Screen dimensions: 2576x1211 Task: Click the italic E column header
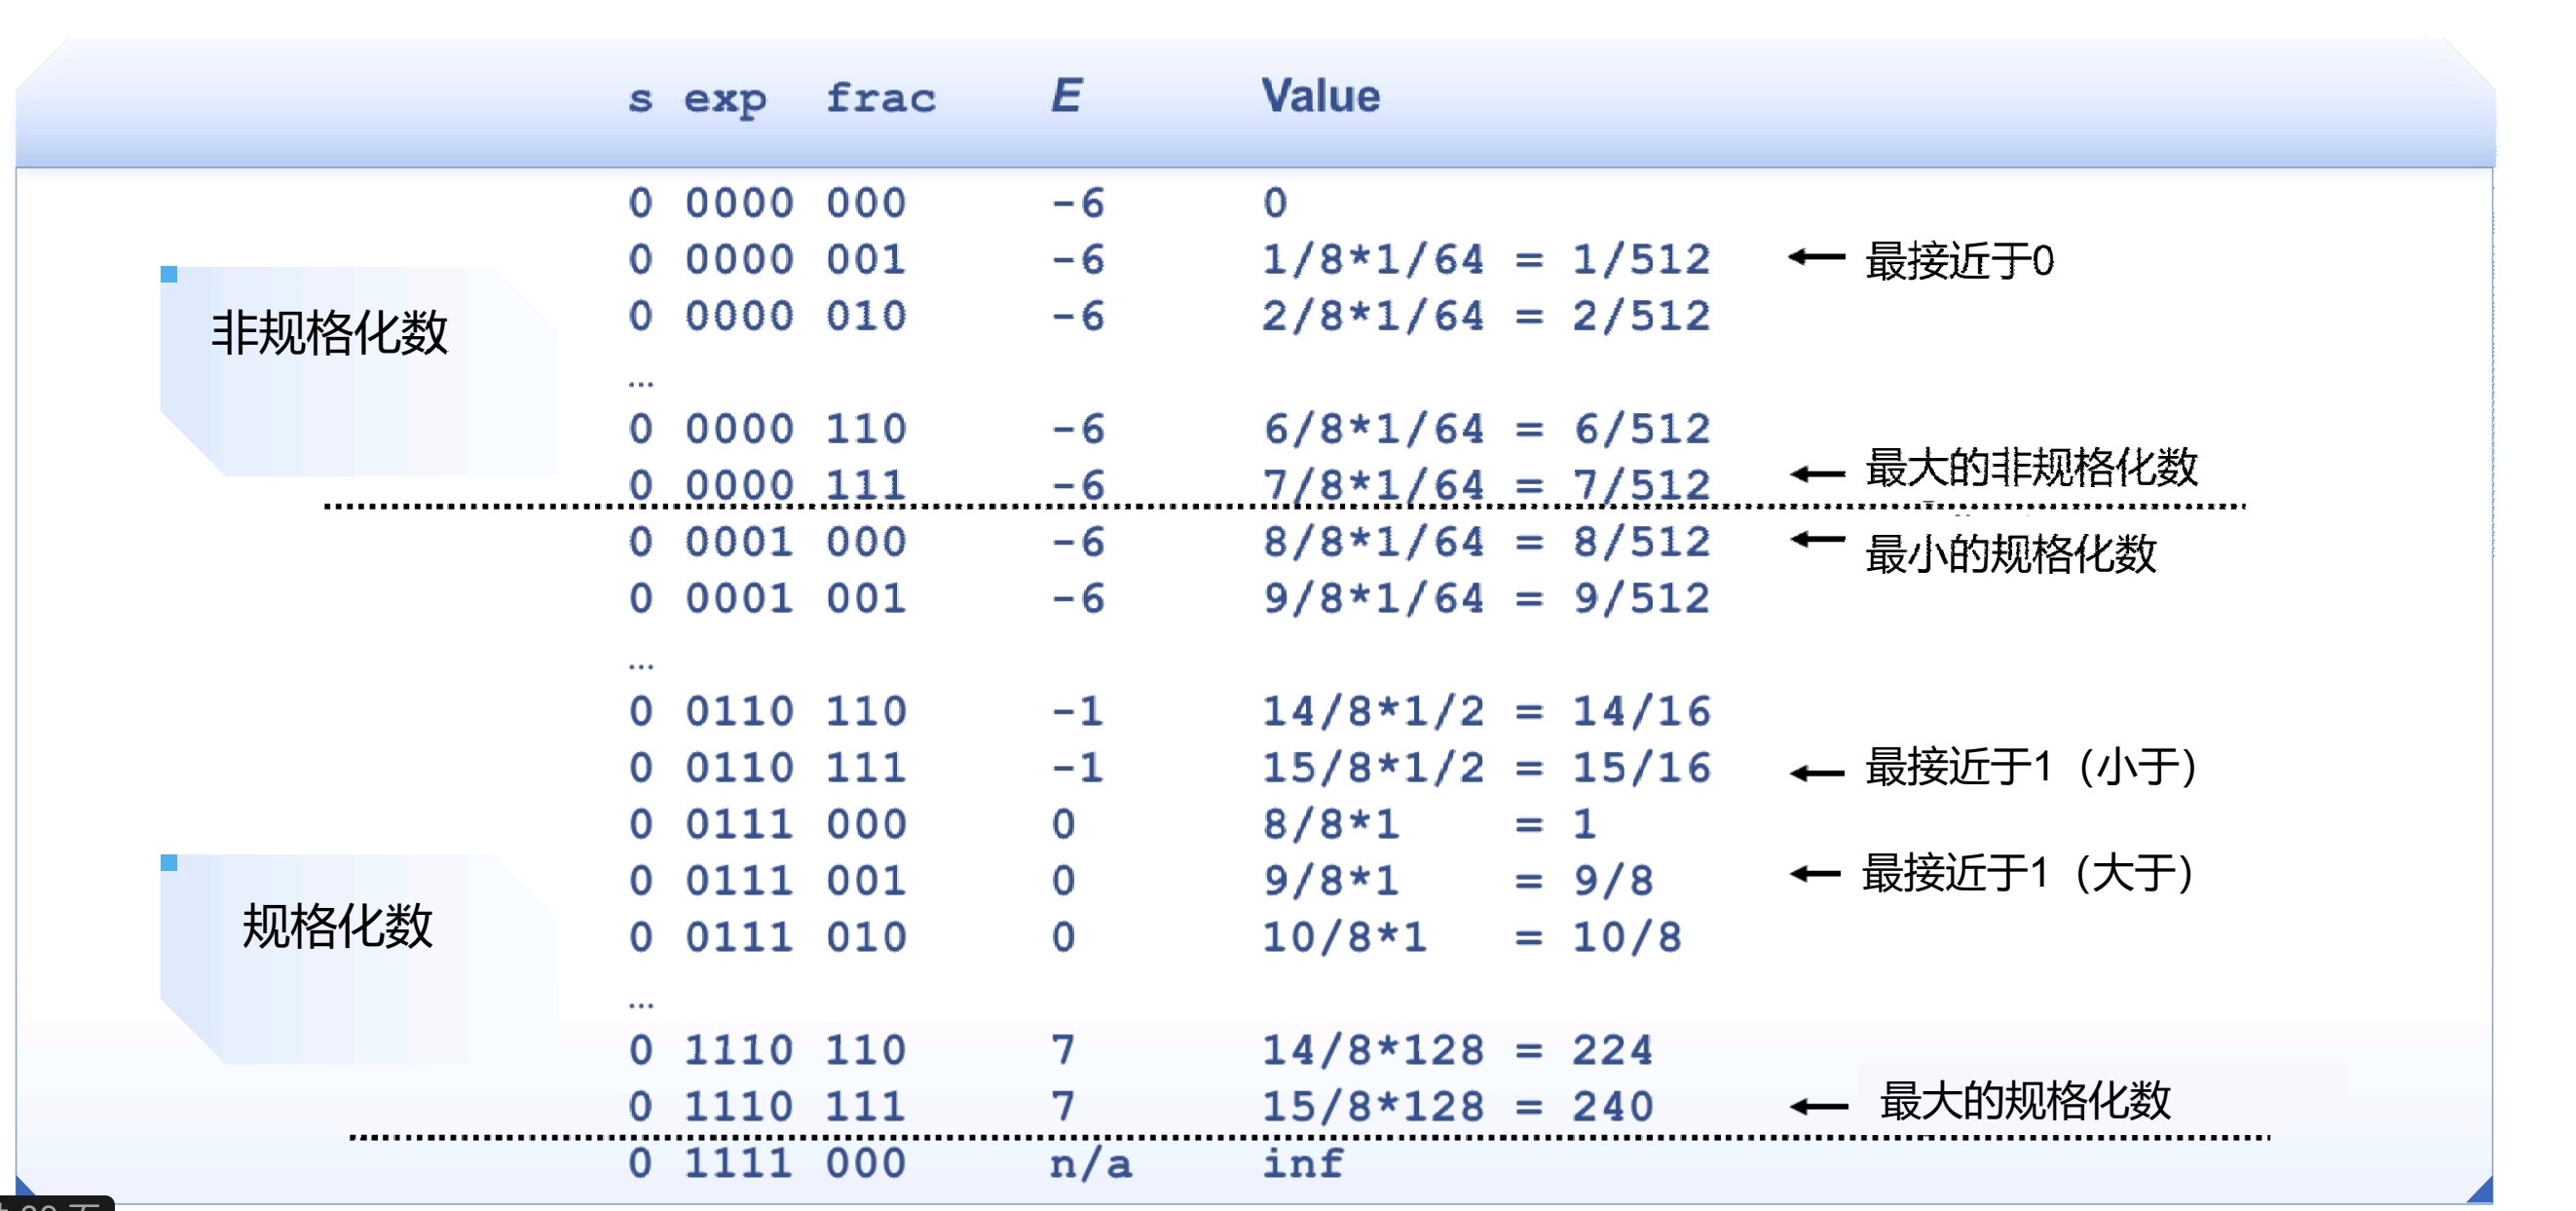click(1066, 96)
